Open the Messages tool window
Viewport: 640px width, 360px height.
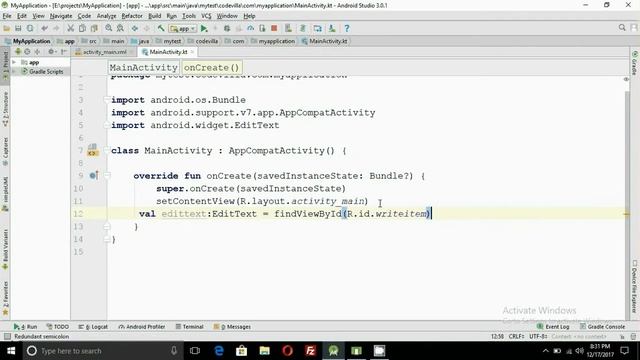[232, 327]
